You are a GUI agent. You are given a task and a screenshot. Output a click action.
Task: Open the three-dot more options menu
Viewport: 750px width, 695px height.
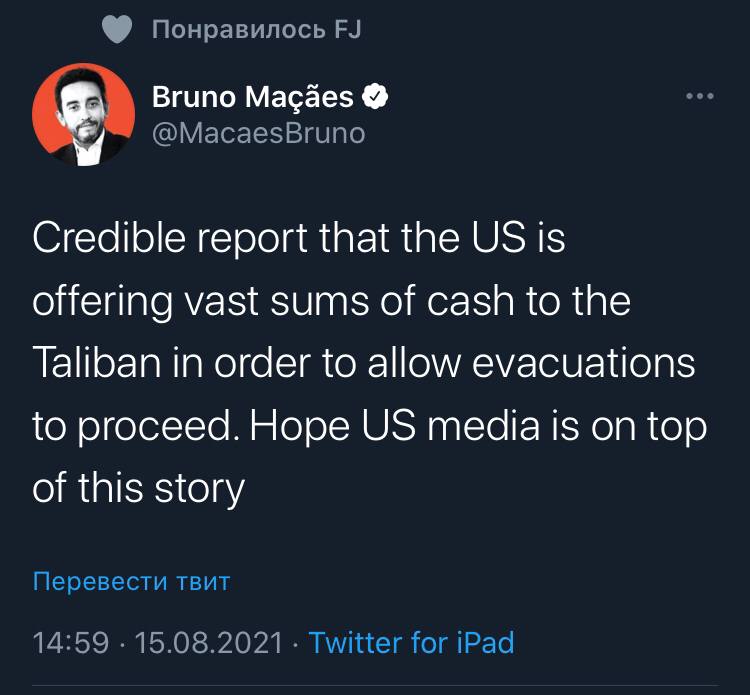point(699,97)
